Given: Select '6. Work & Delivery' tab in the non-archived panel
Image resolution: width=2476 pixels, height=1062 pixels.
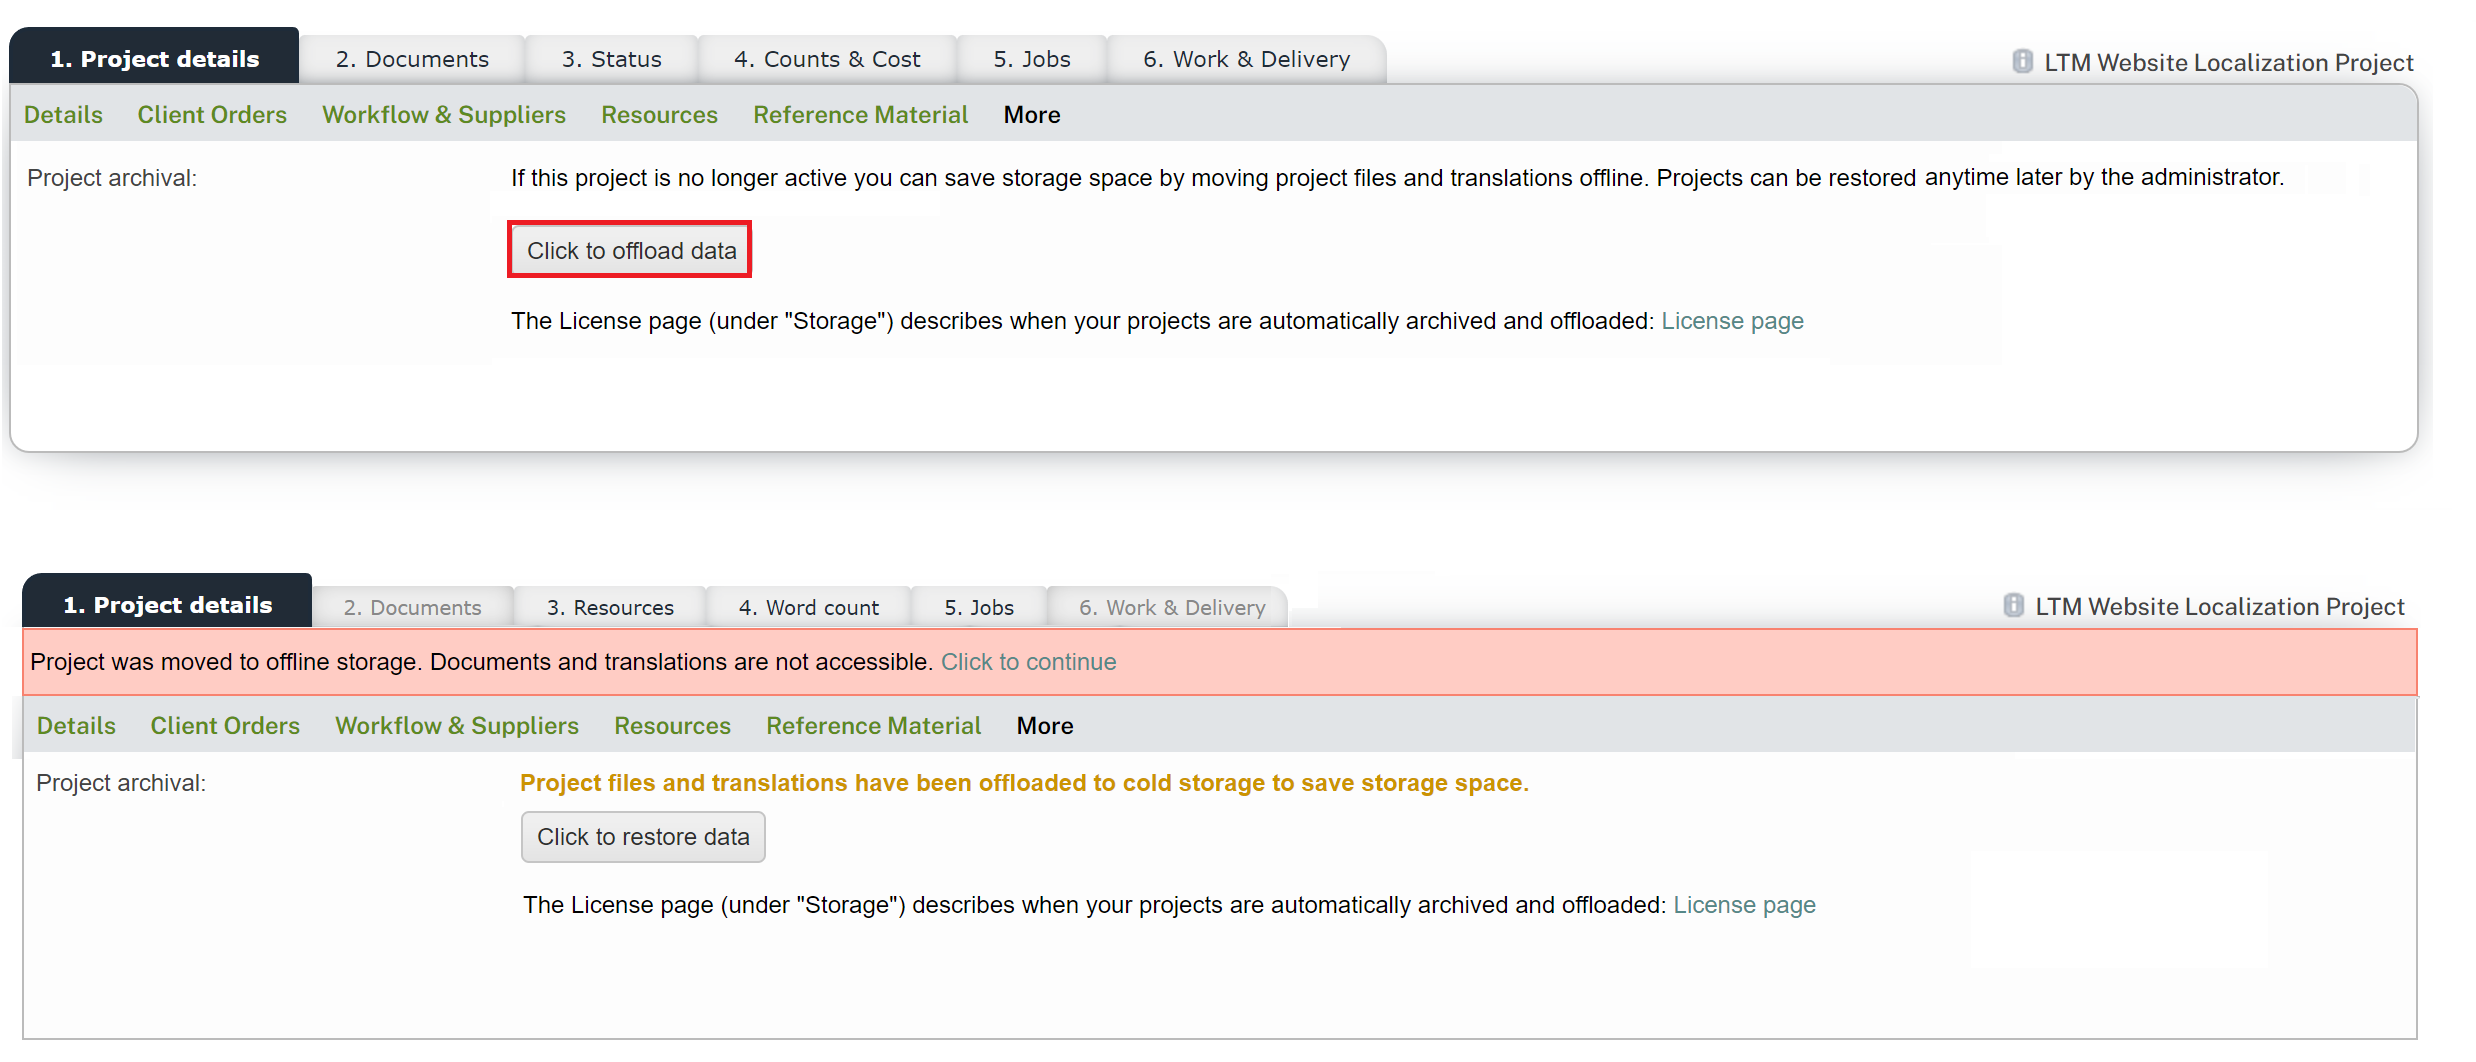Looking at the screenshot, I should click(x=1246, y=60).
